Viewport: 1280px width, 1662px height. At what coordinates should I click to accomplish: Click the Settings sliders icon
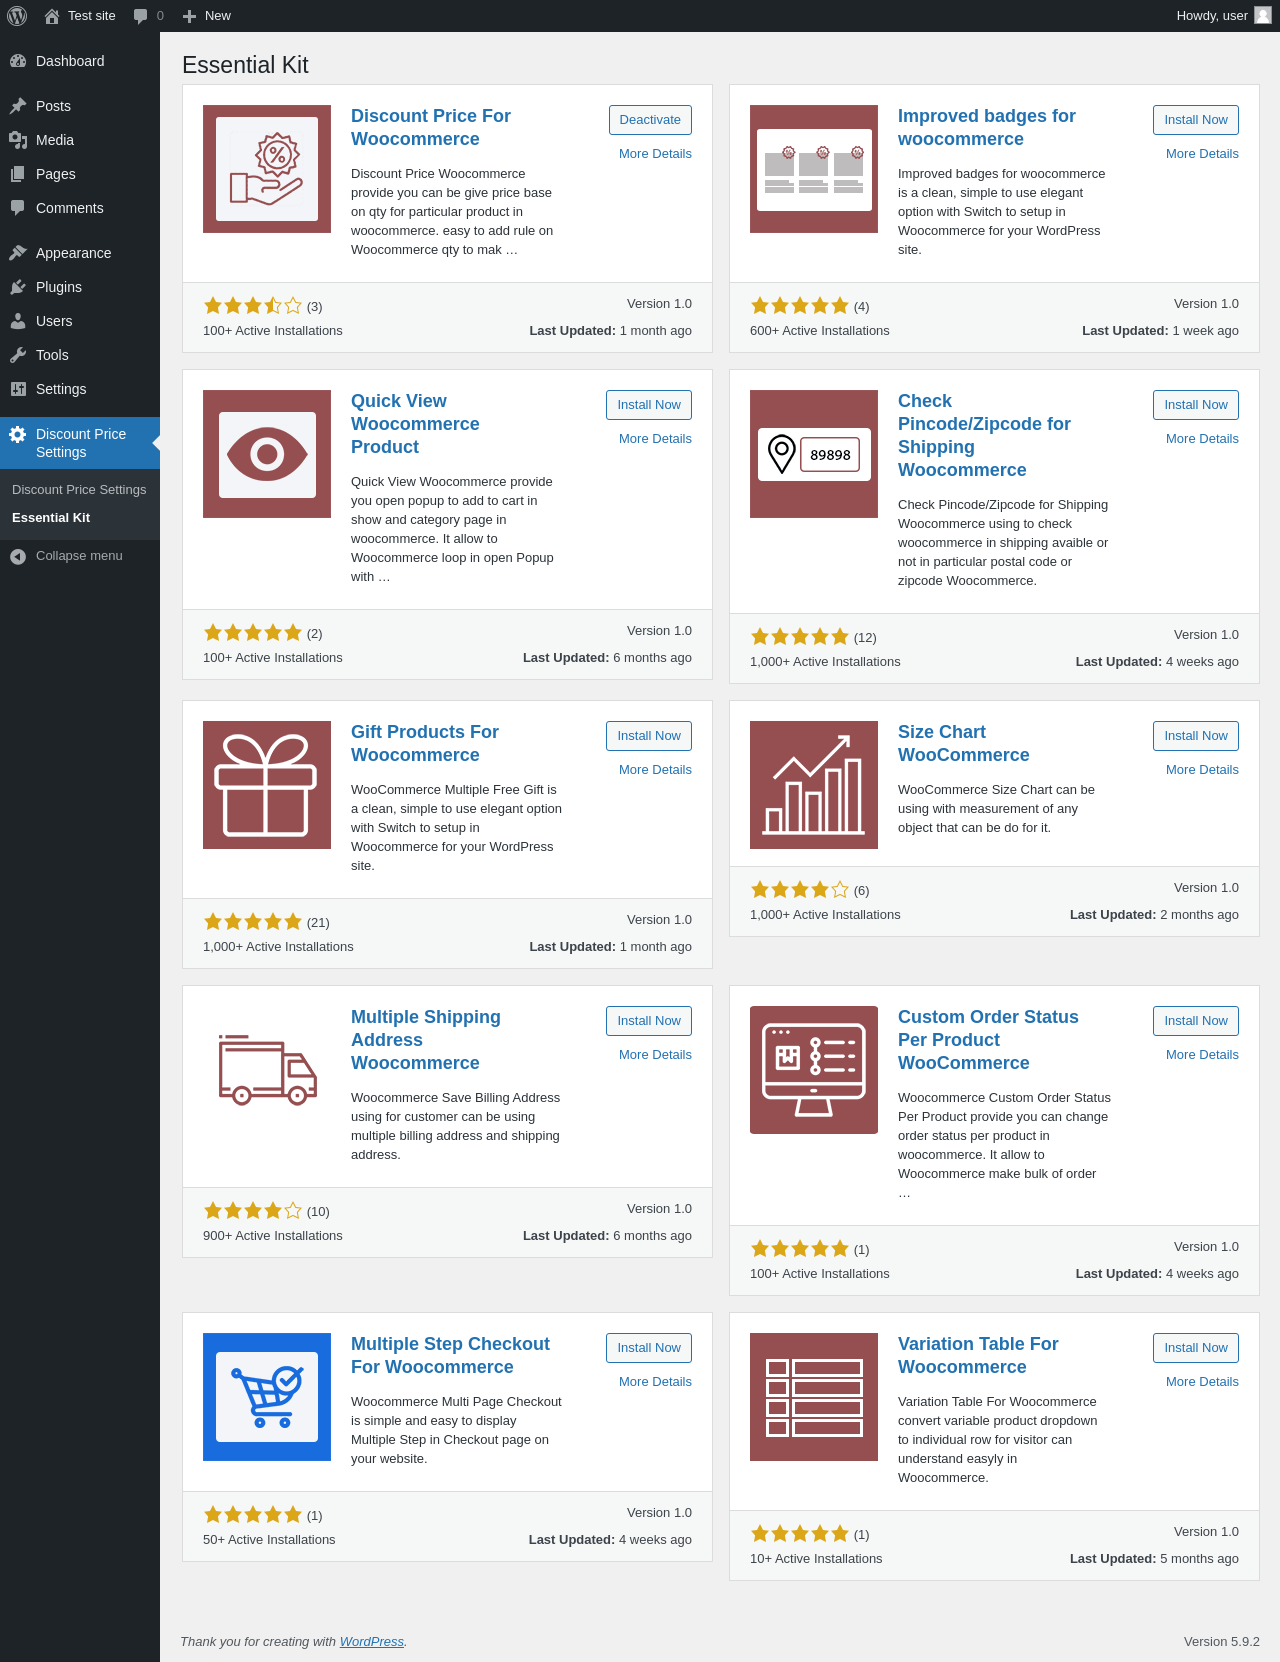click(x=18, y=389)
